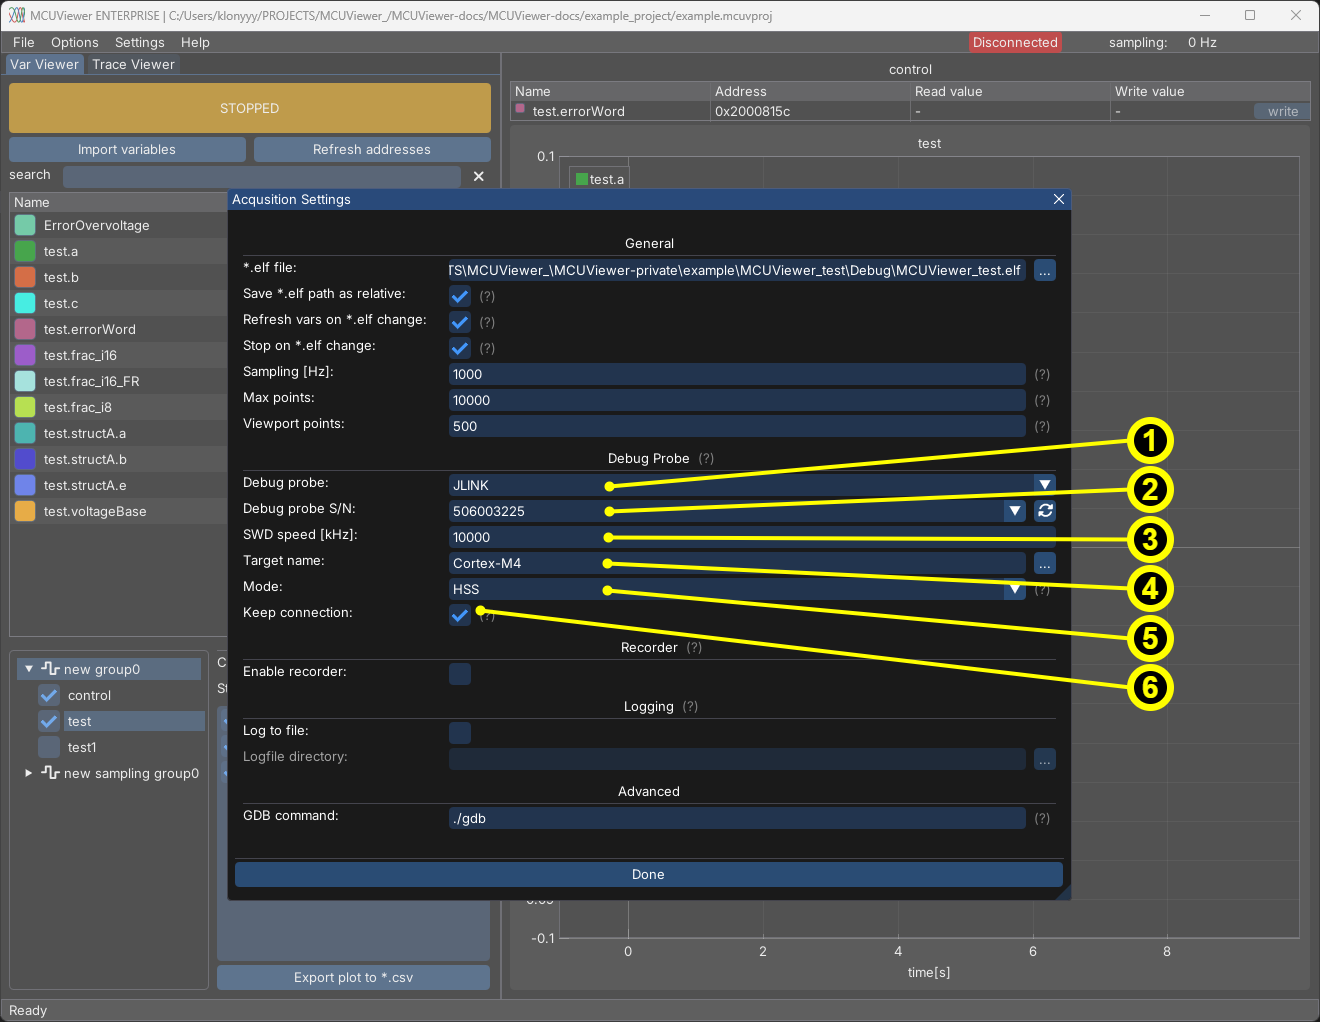The image size is (1321, 1024).
Task: Open the Debug probe JLINK dropdown
Action: pyautogui.click(x=1044, y=485)
